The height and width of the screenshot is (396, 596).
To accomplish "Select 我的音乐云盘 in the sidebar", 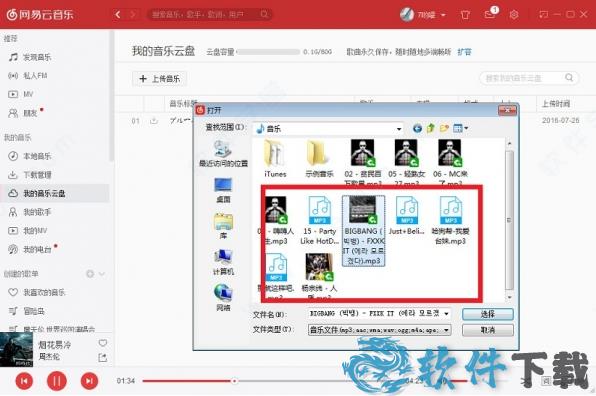I will click(x=55, y=193).
